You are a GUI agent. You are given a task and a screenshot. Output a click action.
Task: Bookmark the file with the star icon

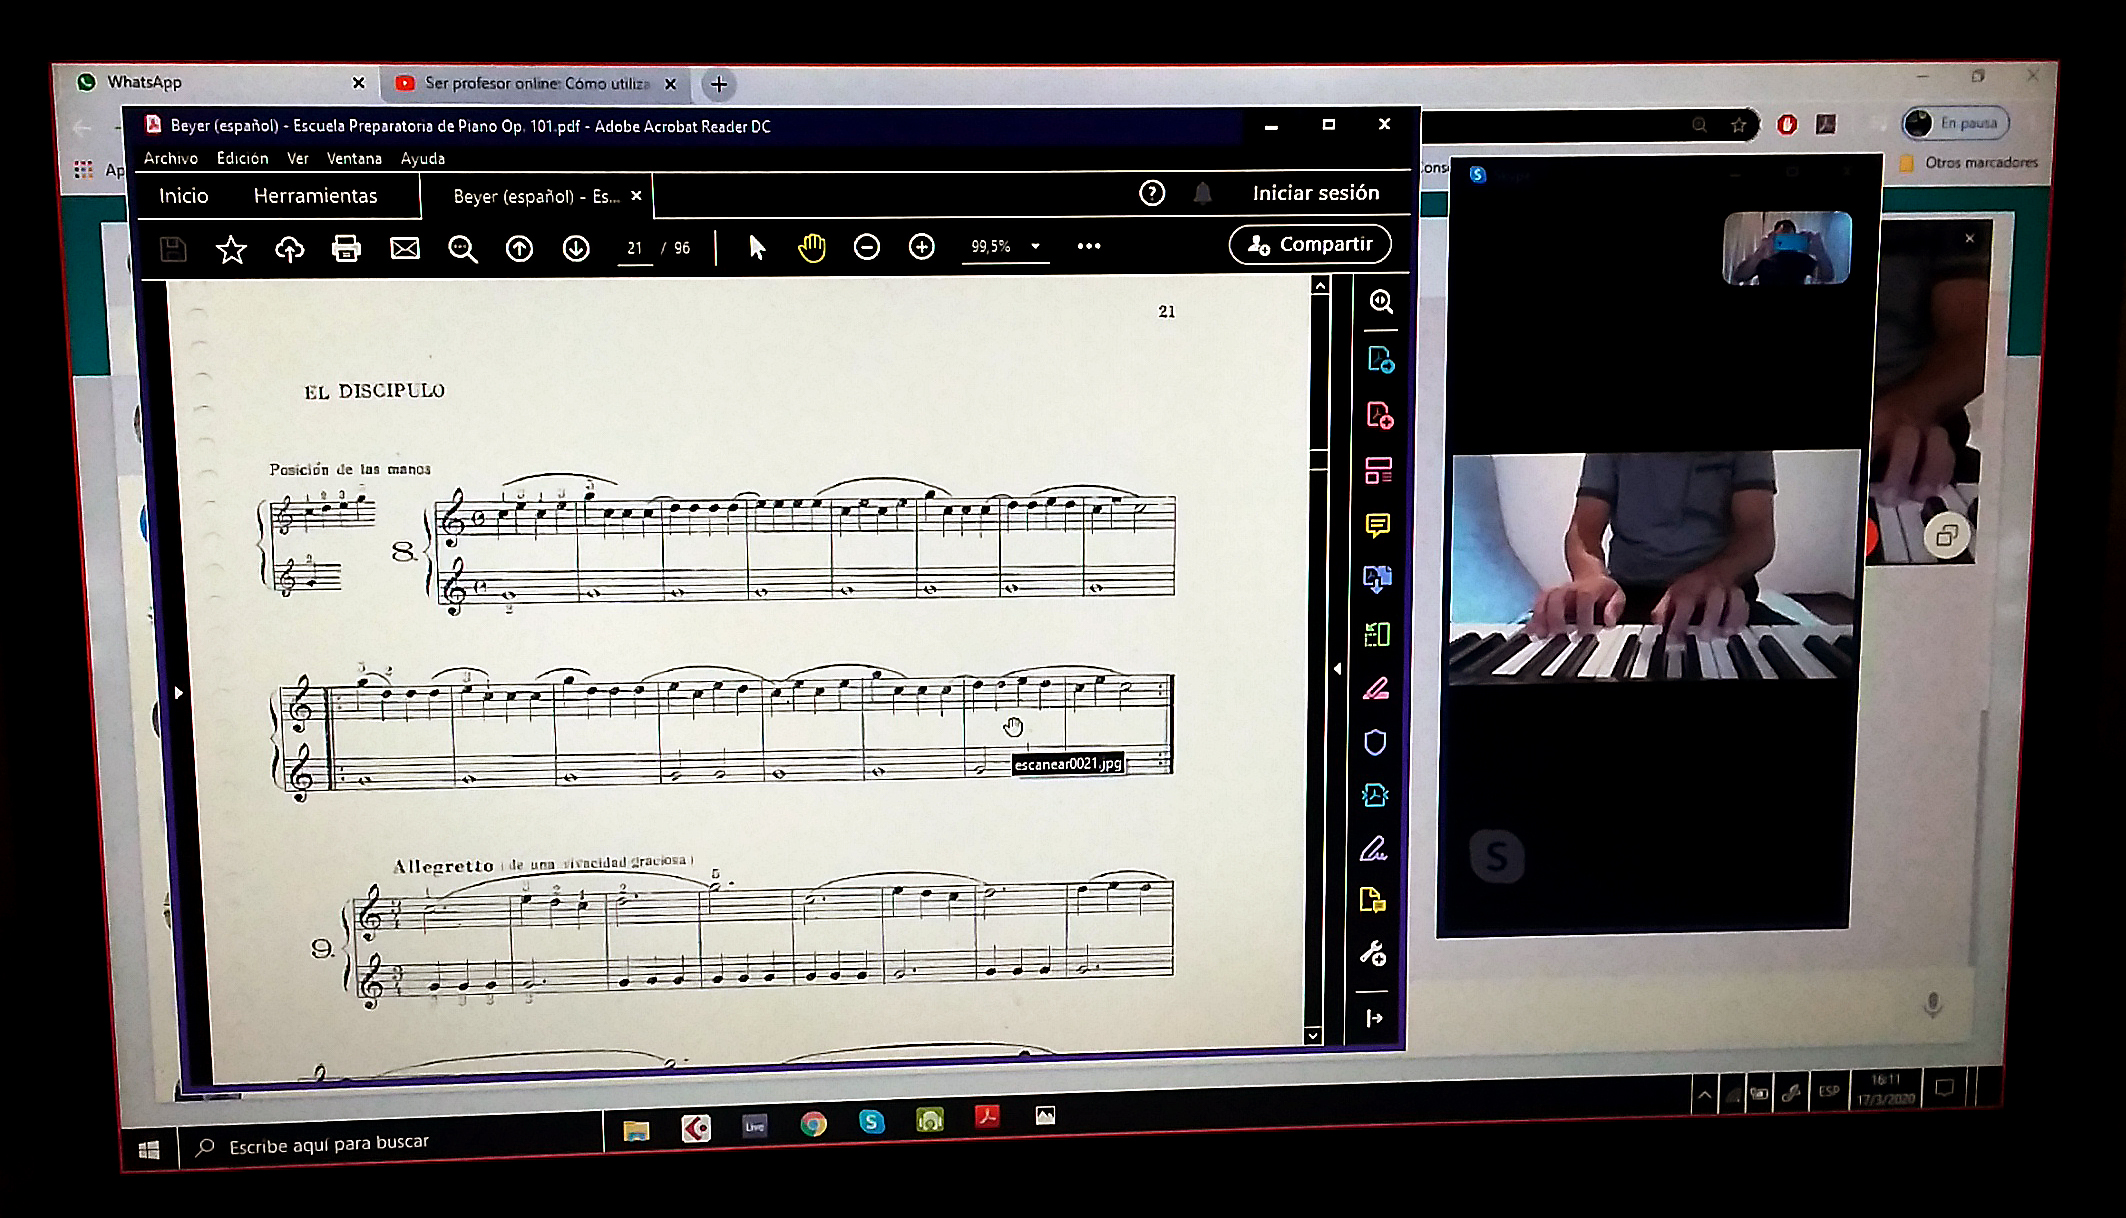point(231,249)
